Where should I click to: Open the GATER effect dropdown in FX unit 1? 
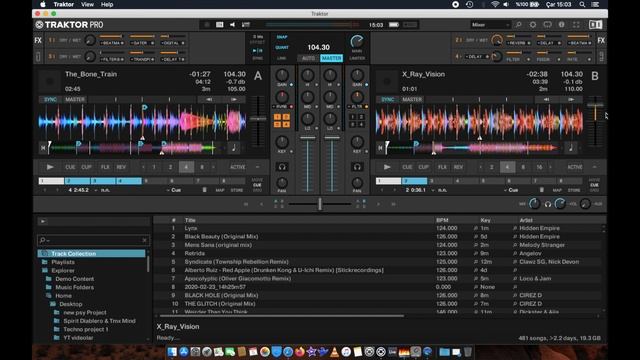[x=142, y=43]
